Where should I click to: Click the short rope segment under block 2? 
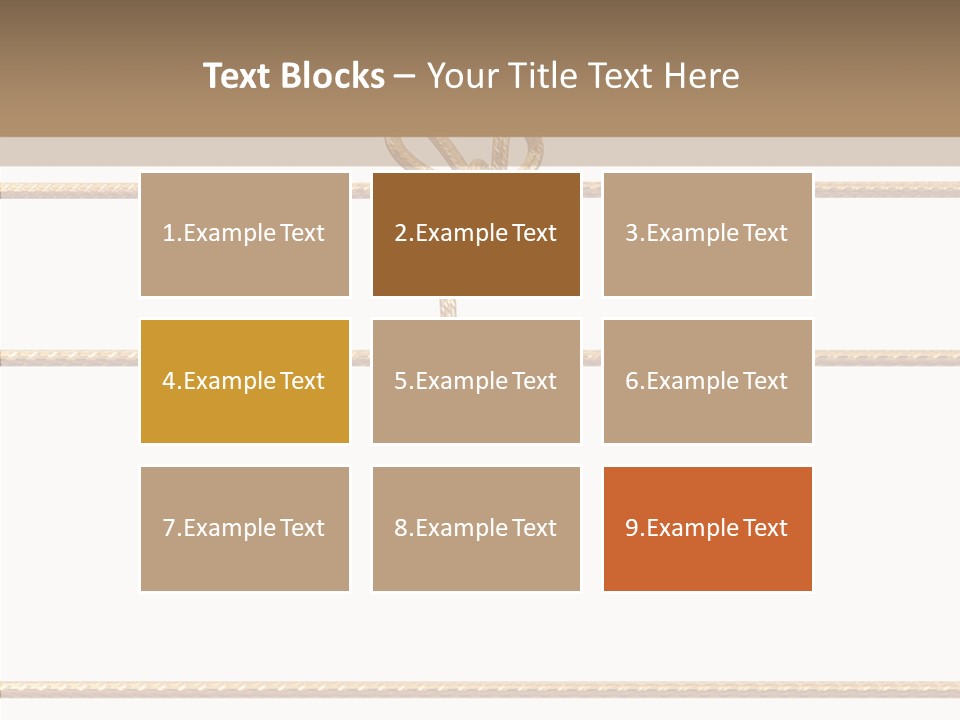tap(448, 308)
